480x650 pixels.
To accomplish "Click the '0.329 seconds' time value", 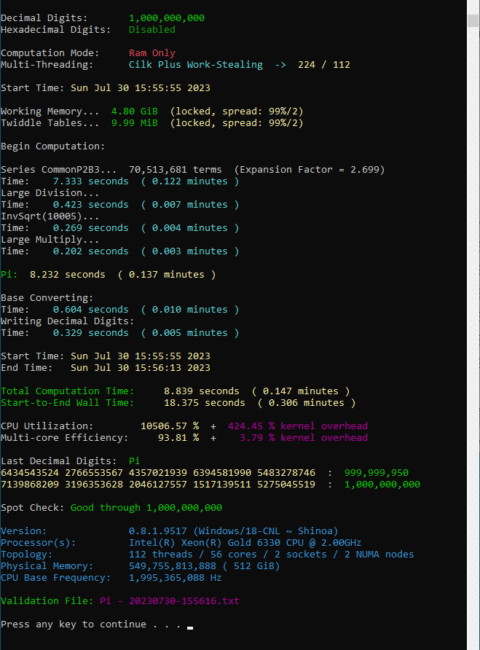I will pos(91,333).
